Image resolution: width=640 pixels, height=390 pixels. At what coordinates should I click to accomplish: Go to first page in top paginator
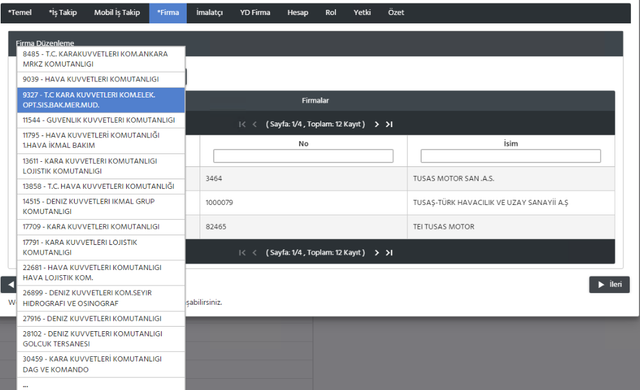coord(242,124)
